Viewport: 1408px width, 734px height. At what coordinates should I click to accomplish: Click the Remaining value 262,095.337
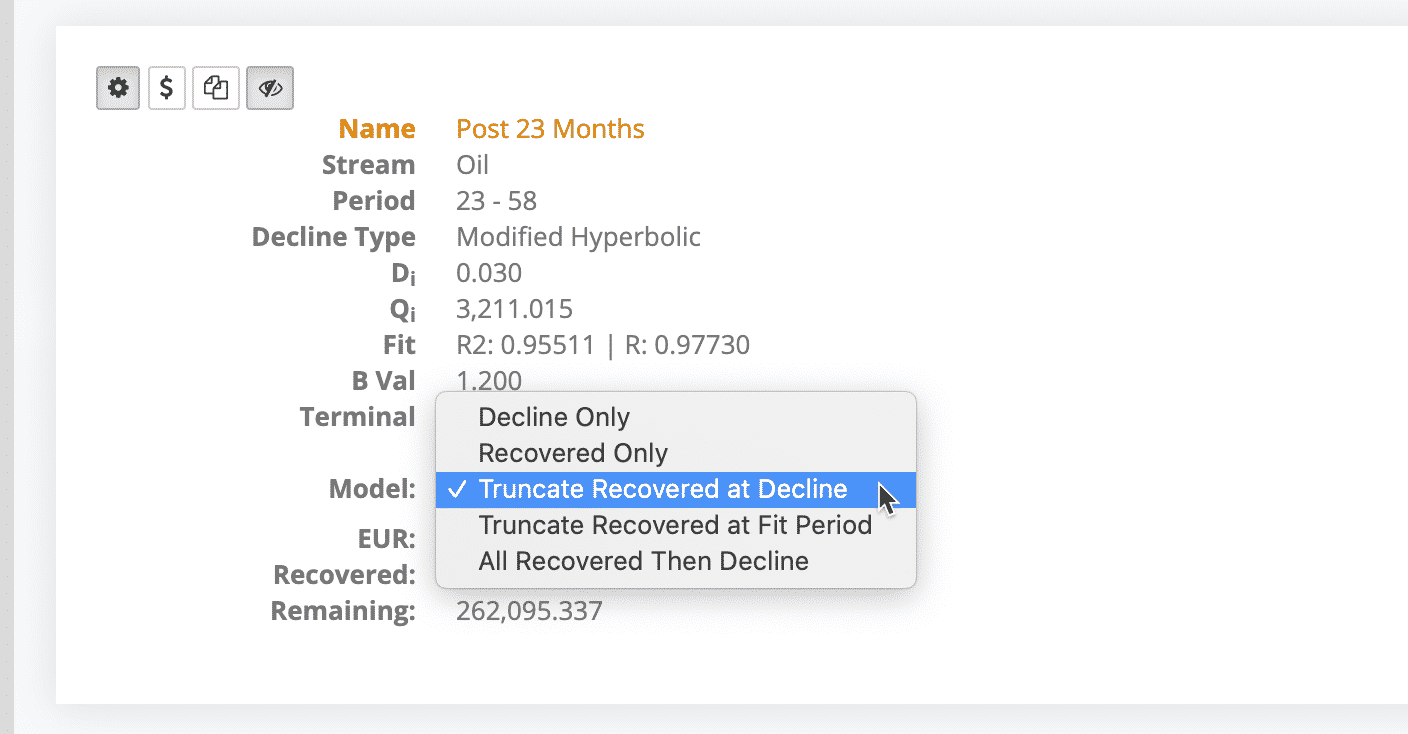pos(529,611)
